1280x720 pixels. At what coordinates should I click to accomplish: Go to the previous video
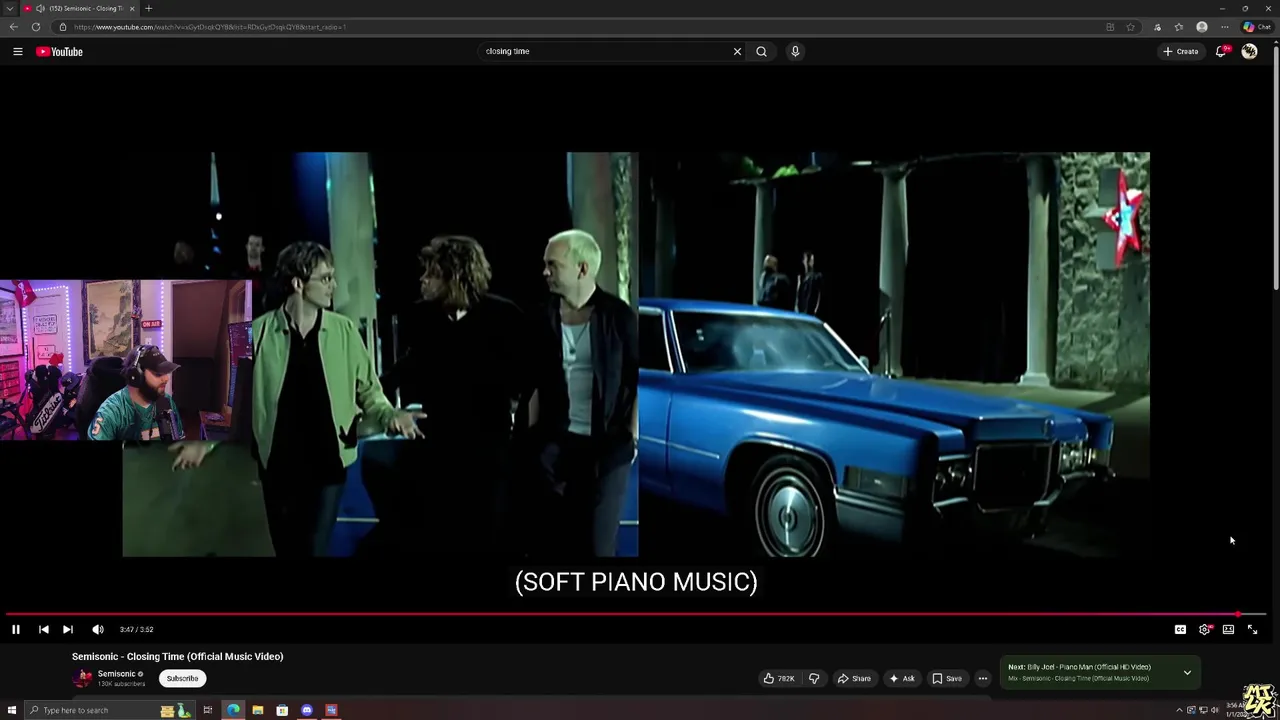click(43, 629)
